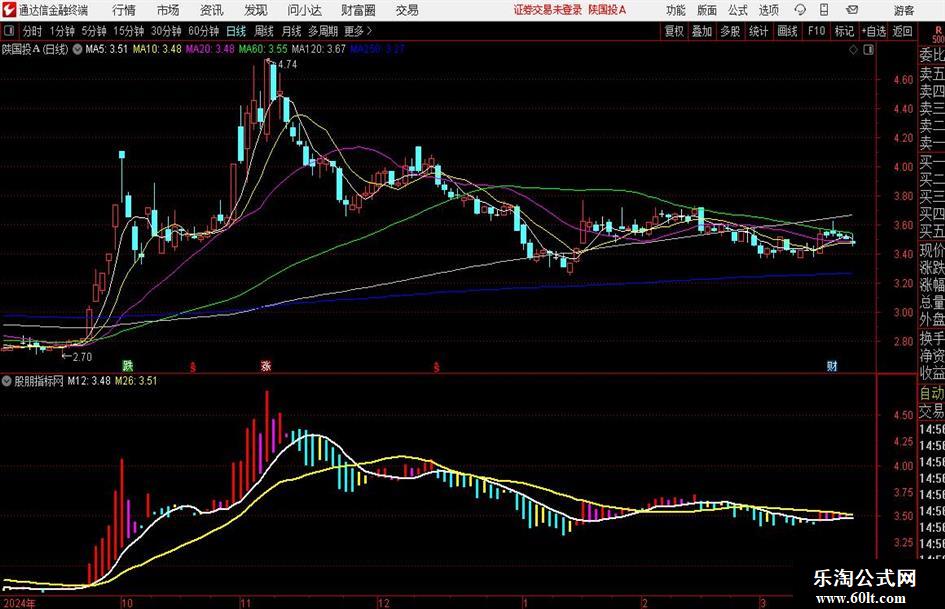The height and width of the screenshot is (609, 945).
Task: Switch to the 60分钟 period tab
Action: click(x=203, y=31)
